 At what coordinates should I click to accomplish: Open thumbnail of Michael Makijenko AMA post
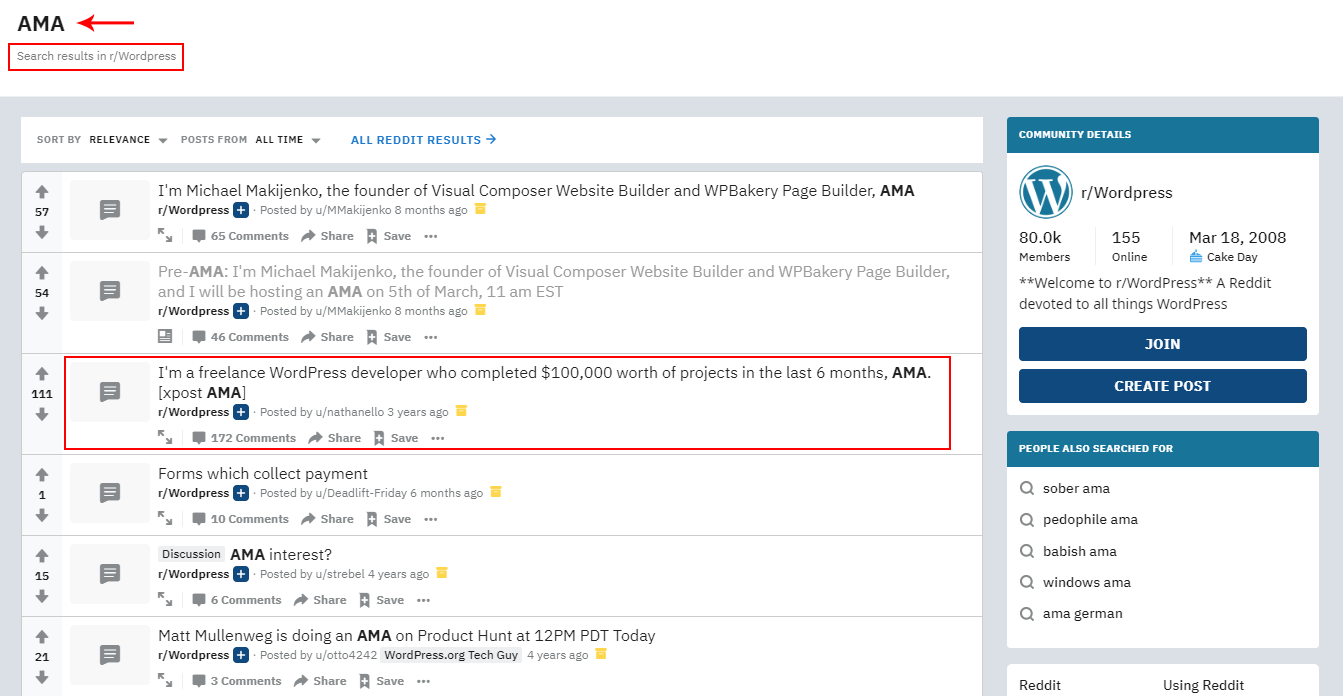click(110, 210)
